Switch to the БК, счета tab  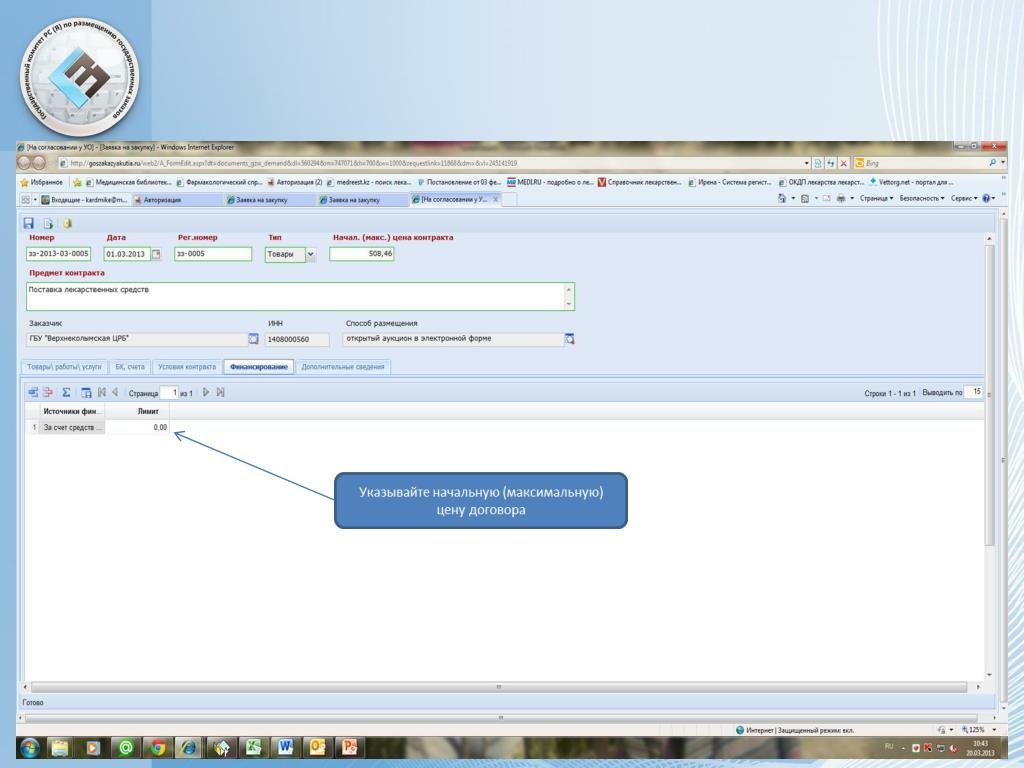[x=130, y=367]
